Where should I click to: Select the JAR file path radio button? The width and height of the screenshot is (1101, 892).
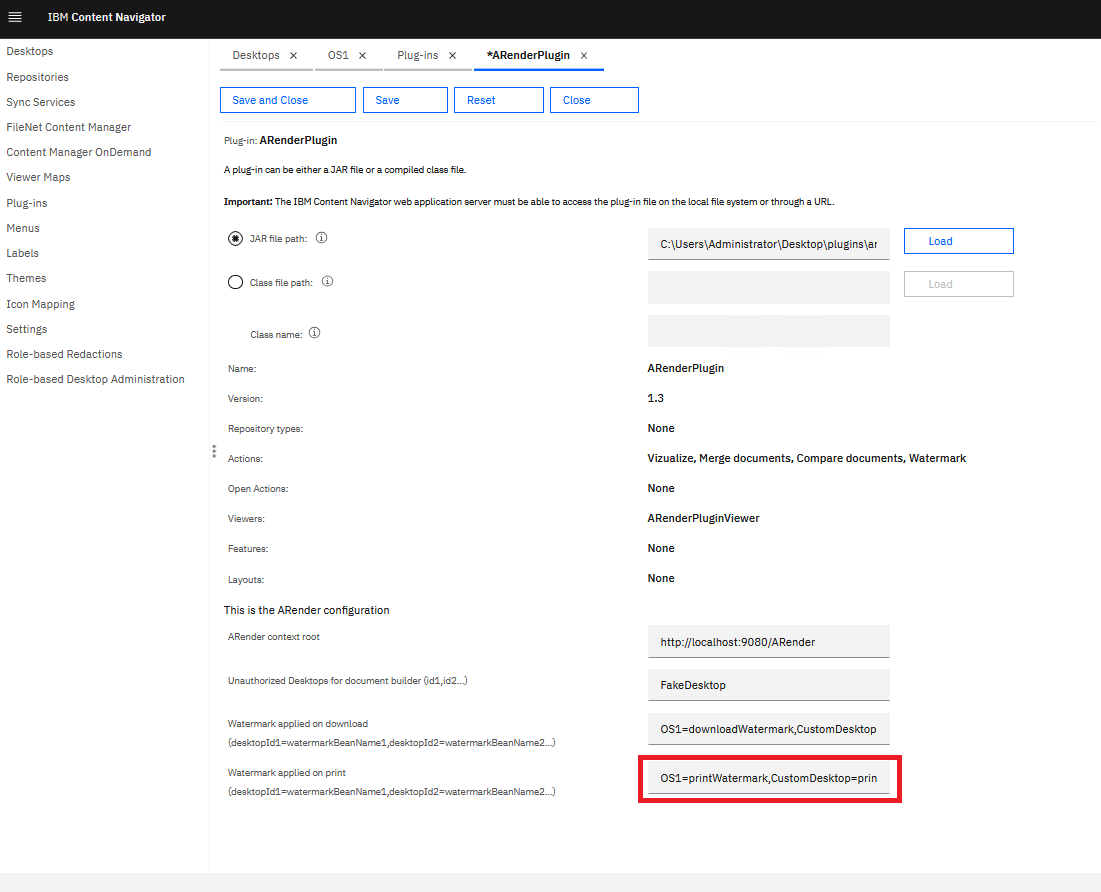pos(235,239)
